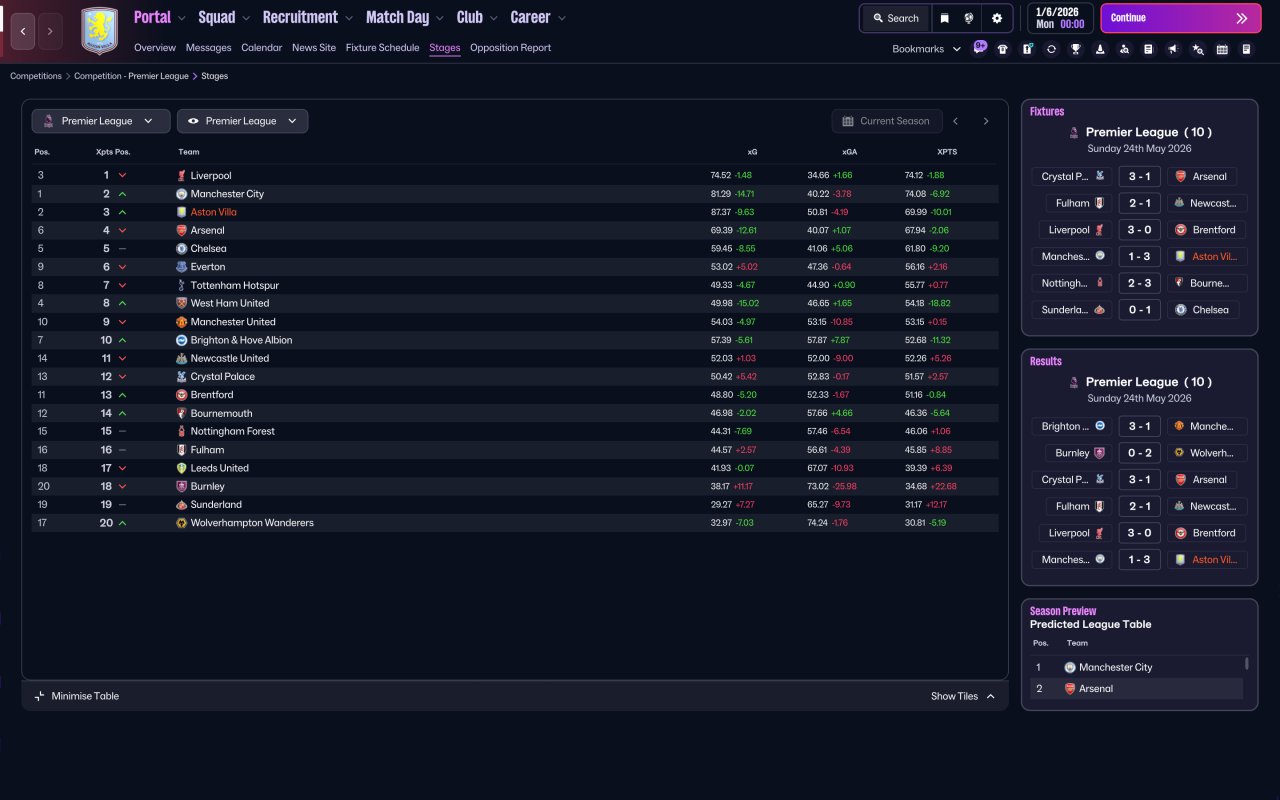Switch to the Messages tab
The image size is (1280, 800).
pyautogui.click(x=208, y=48)
